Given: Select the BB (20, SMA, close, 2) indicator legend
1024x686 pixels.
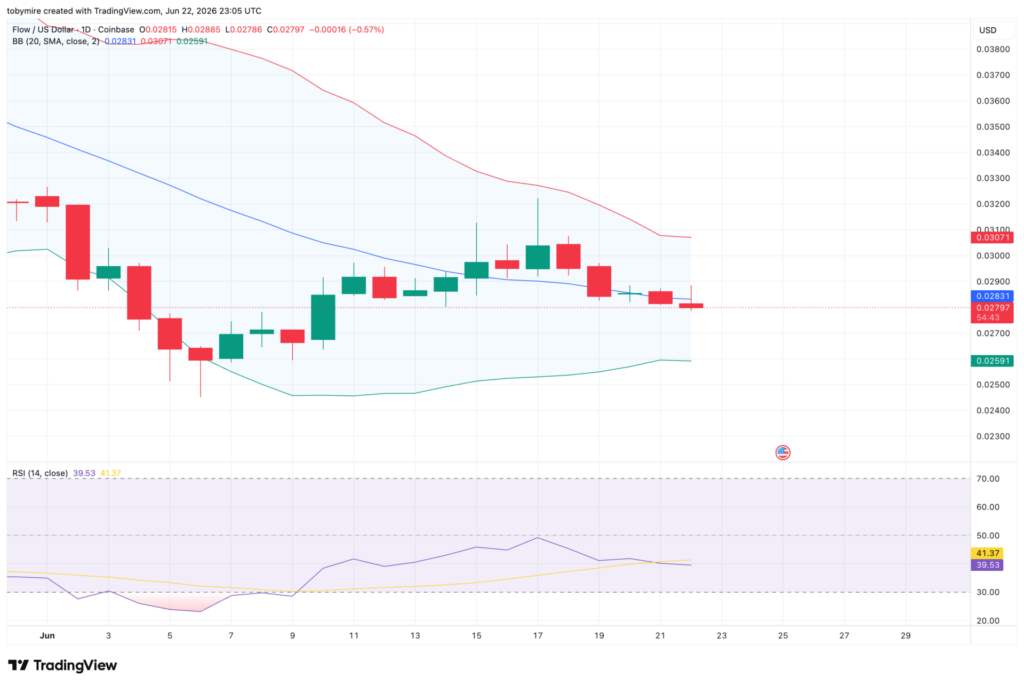Looking at the screenshot, I should pos(56,41).
